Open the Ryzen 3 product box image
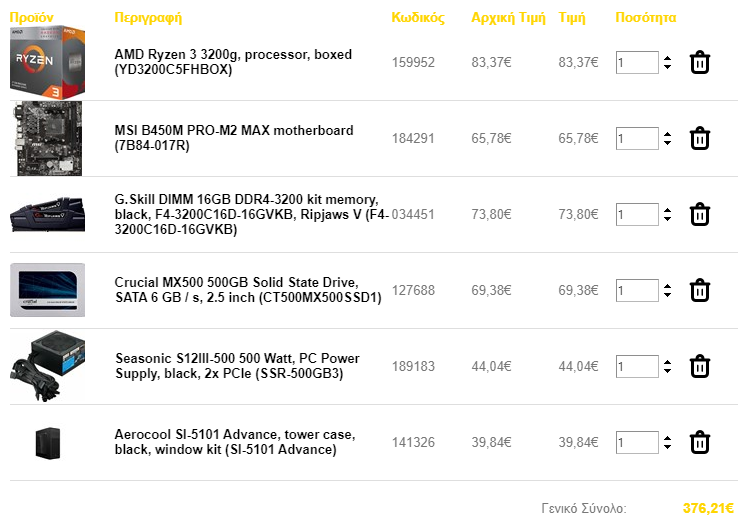The width and height of the screenshot is (743, 531). (x=47, y=63)
